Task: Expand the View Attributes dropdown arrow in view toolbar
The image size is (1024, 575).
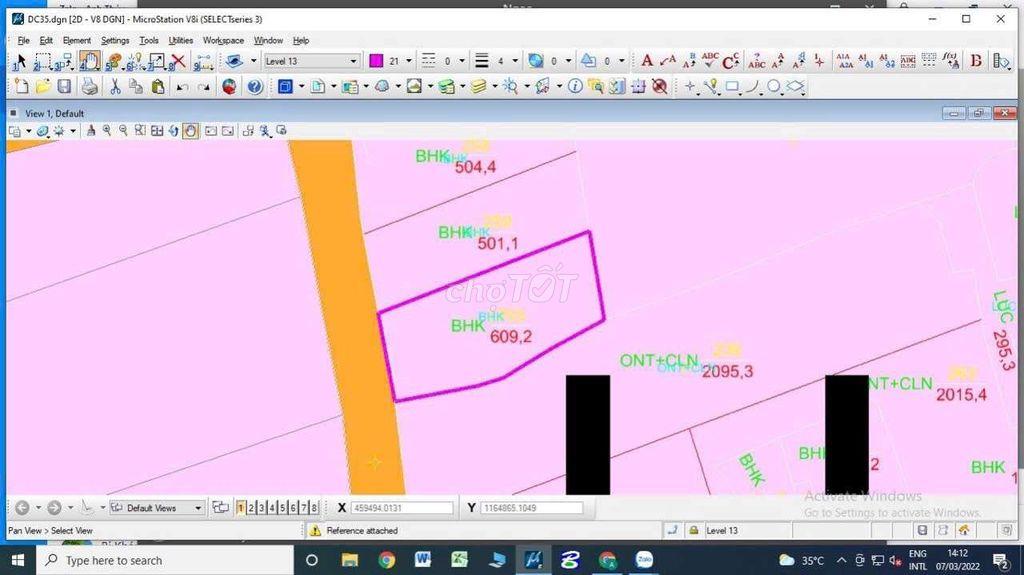Action: click(x=28, y=131)
